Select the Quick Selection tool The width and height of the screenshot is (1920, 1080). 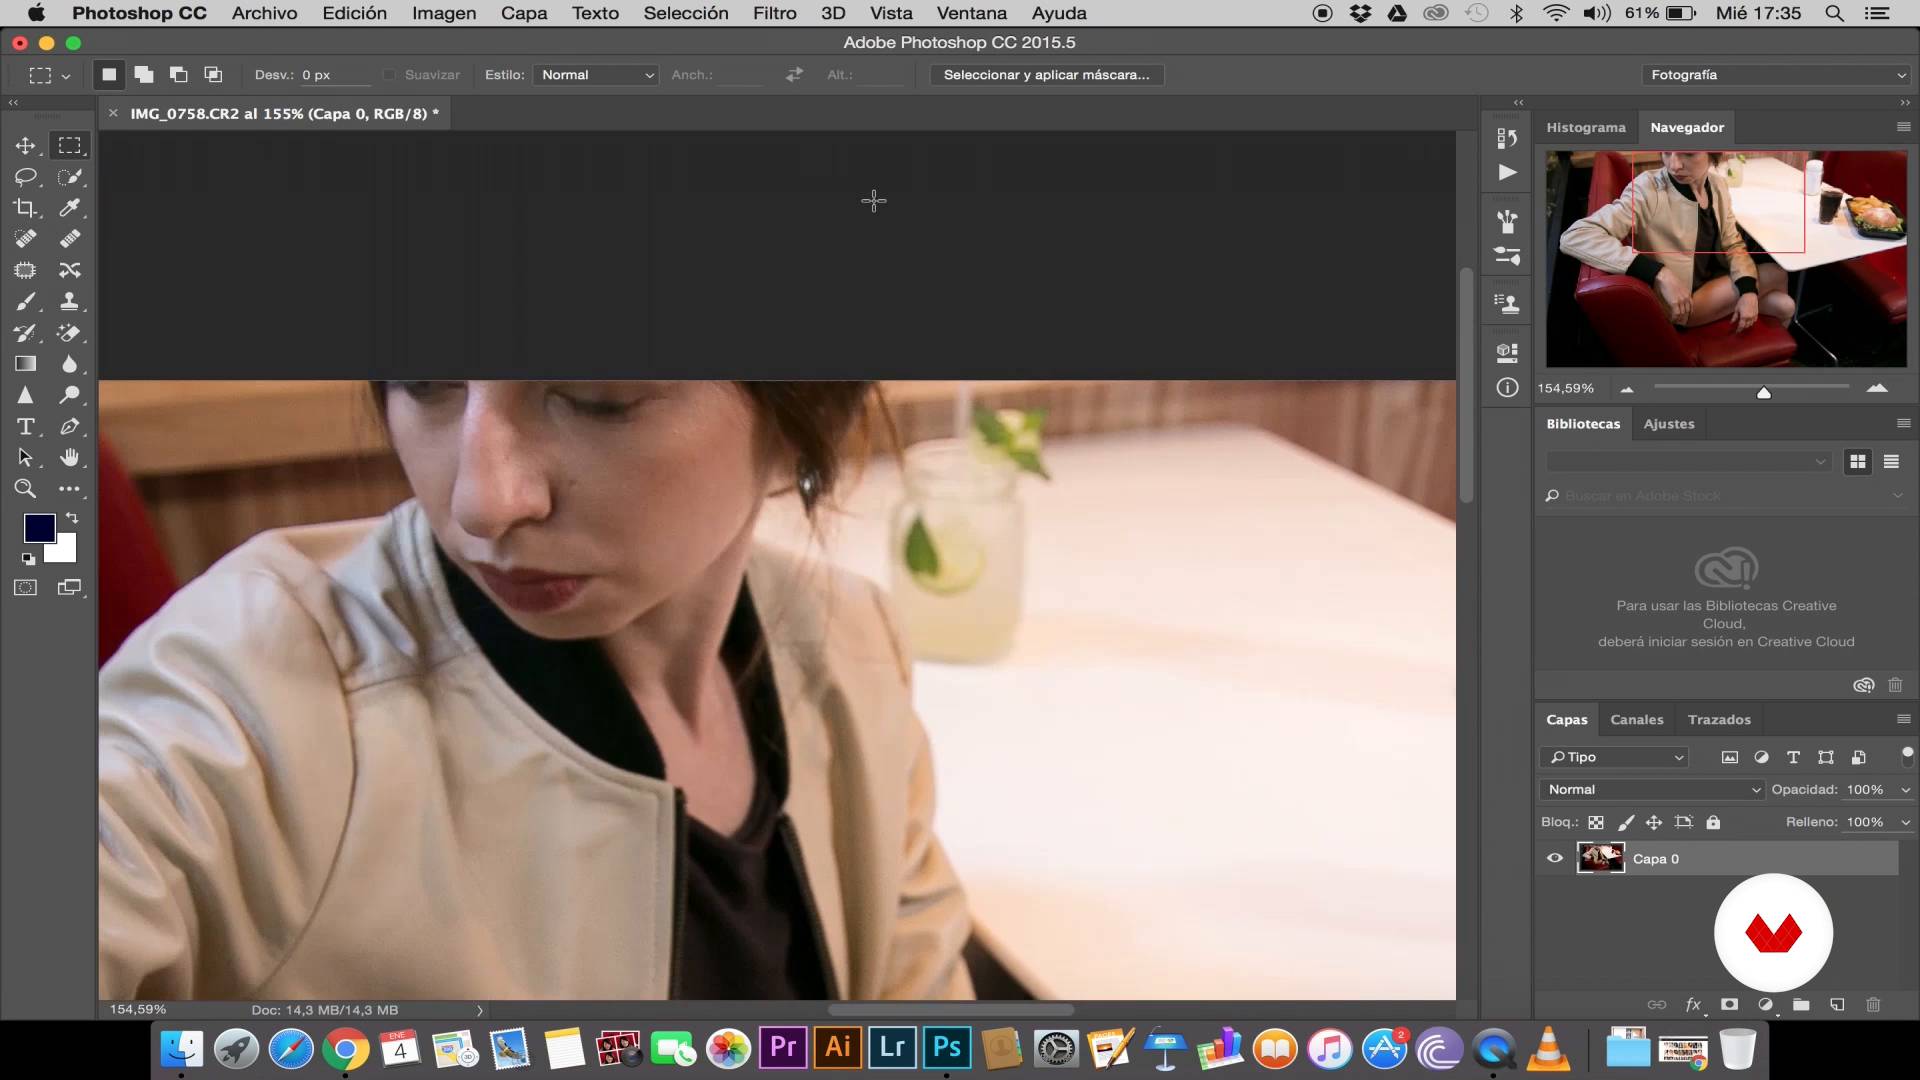(69, 177)
